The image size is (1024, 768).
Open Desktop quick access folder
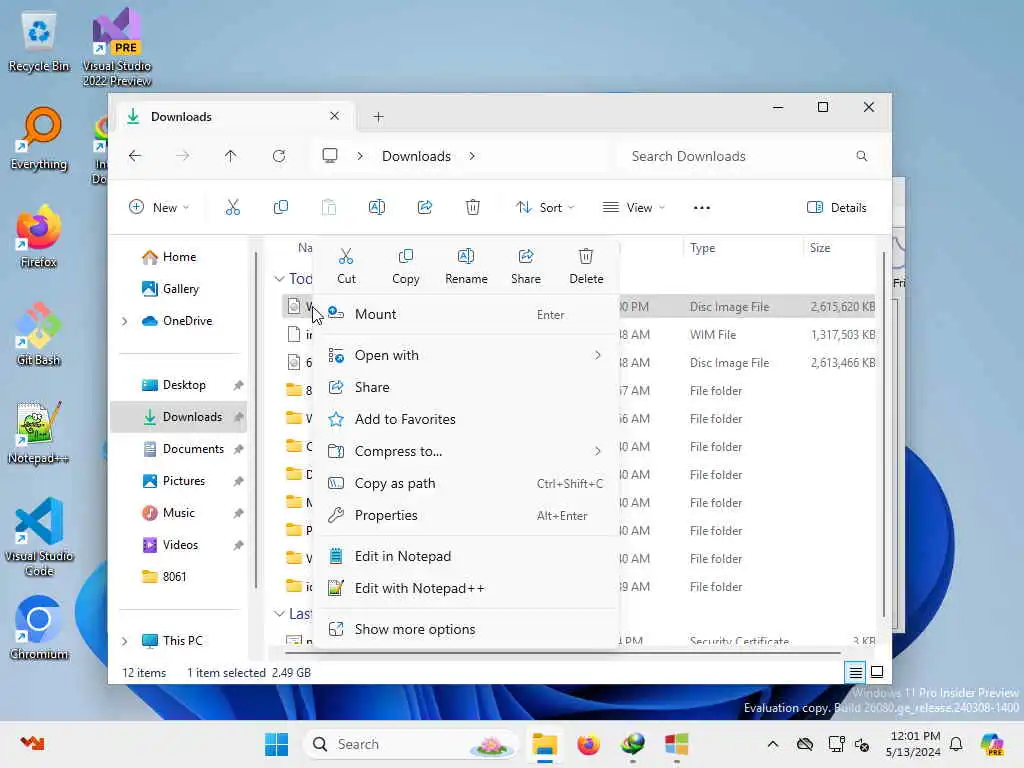(184, 385)
